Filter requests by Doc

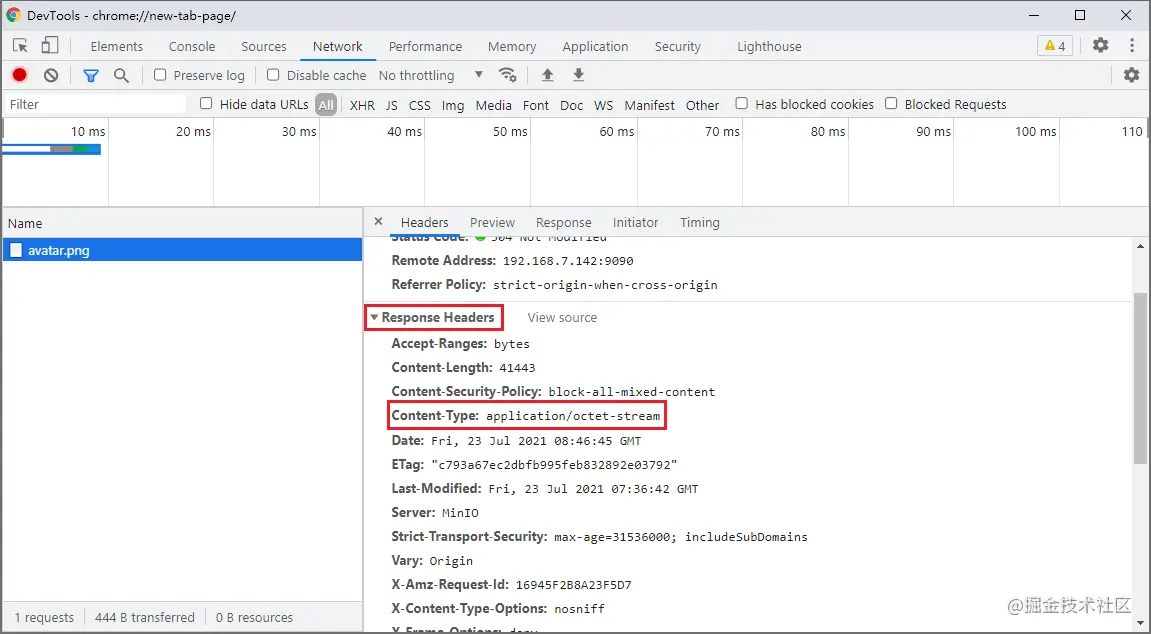[x=571, y=105]
